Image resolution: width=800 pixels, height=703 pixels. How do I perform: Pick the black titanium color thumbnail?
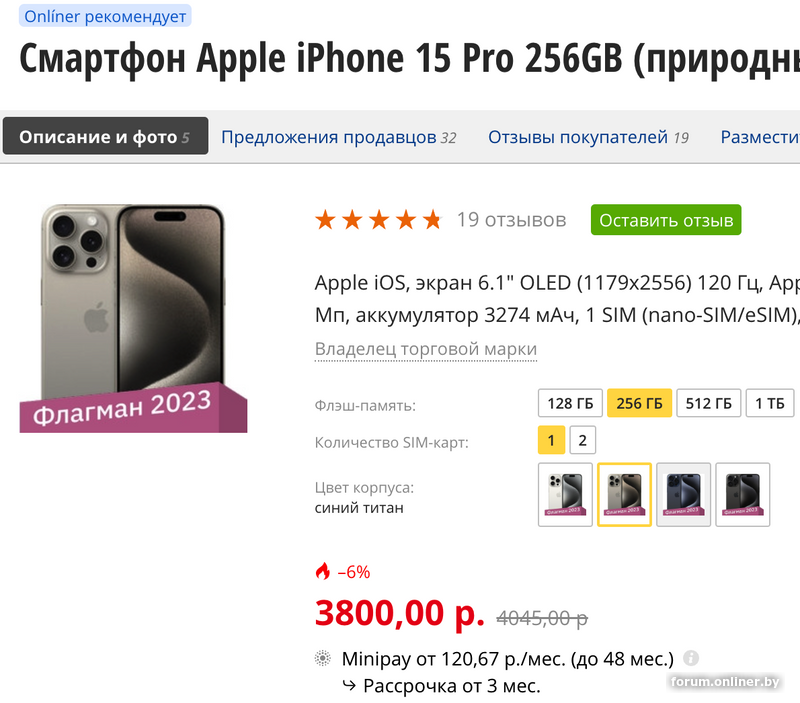coord(742,494)
